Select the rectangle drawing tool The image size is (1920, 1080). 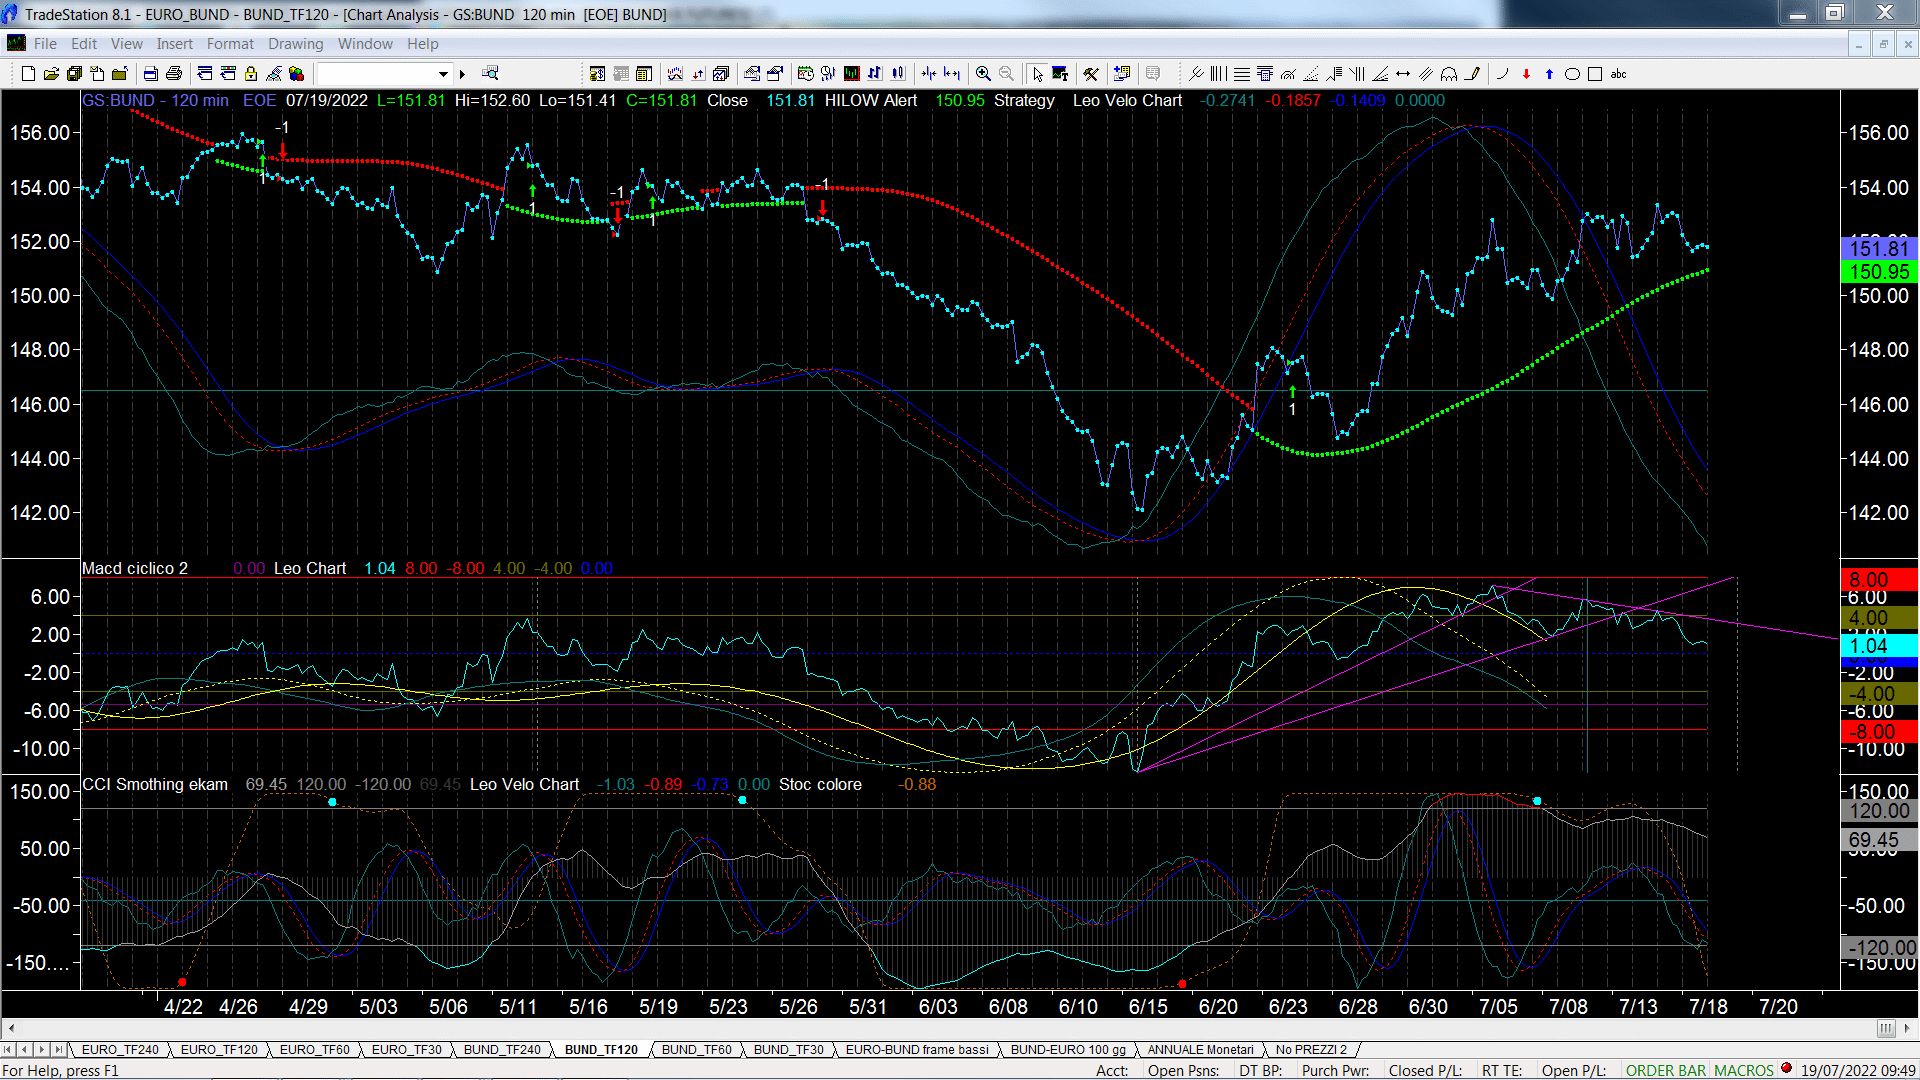(1595, 74)
